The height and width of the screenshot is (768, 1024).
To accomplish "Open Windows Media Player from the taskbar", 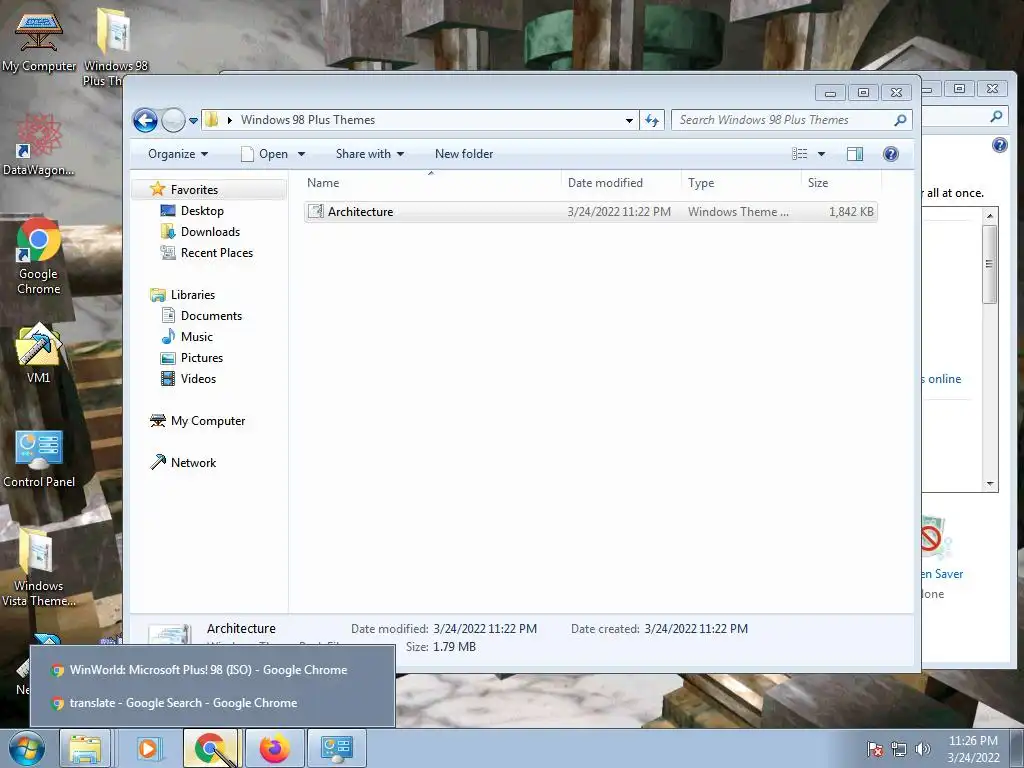I will (148, 749).
